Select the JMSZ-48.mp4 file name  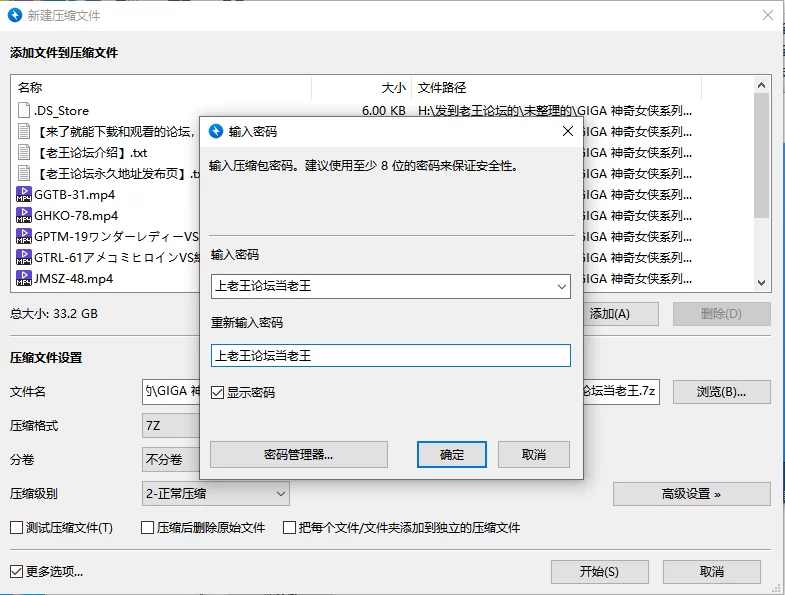tap(74, 278)
